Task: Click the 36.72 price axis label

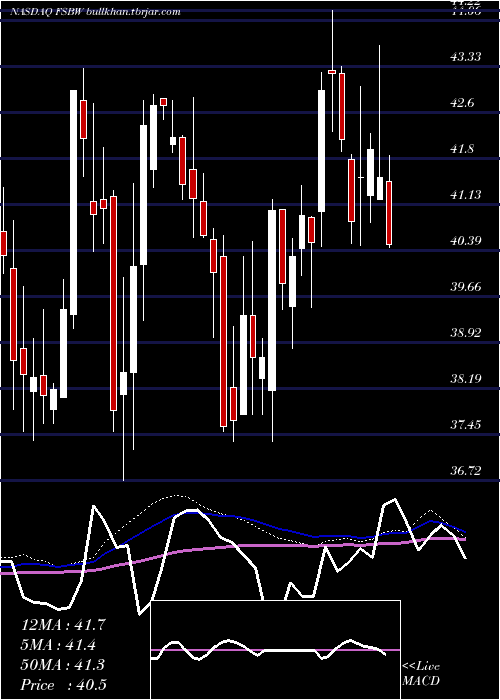Action: click(x=465, y=470)
